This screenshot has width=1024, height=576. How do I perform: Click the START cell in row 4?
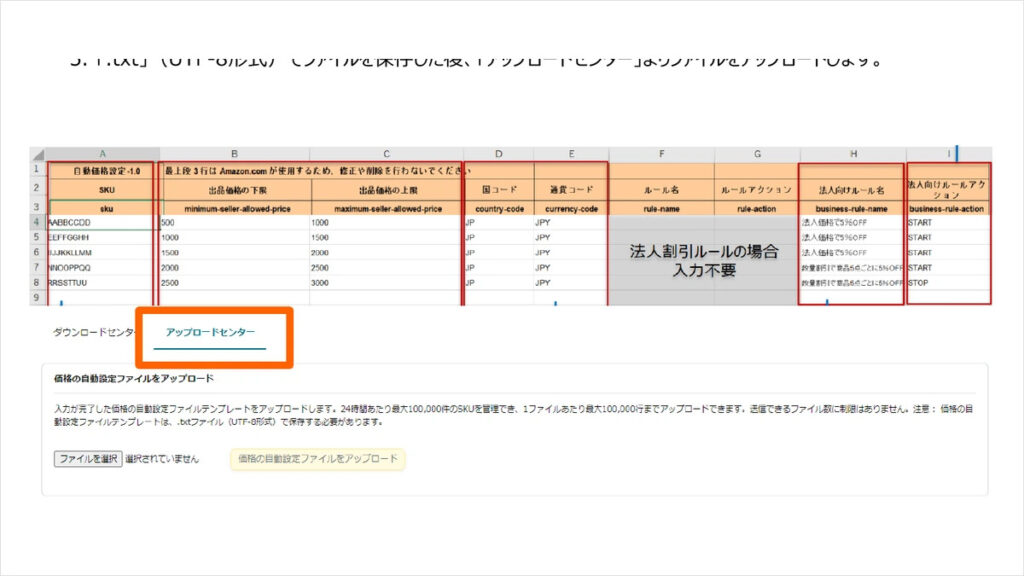[x=947, y=223]
